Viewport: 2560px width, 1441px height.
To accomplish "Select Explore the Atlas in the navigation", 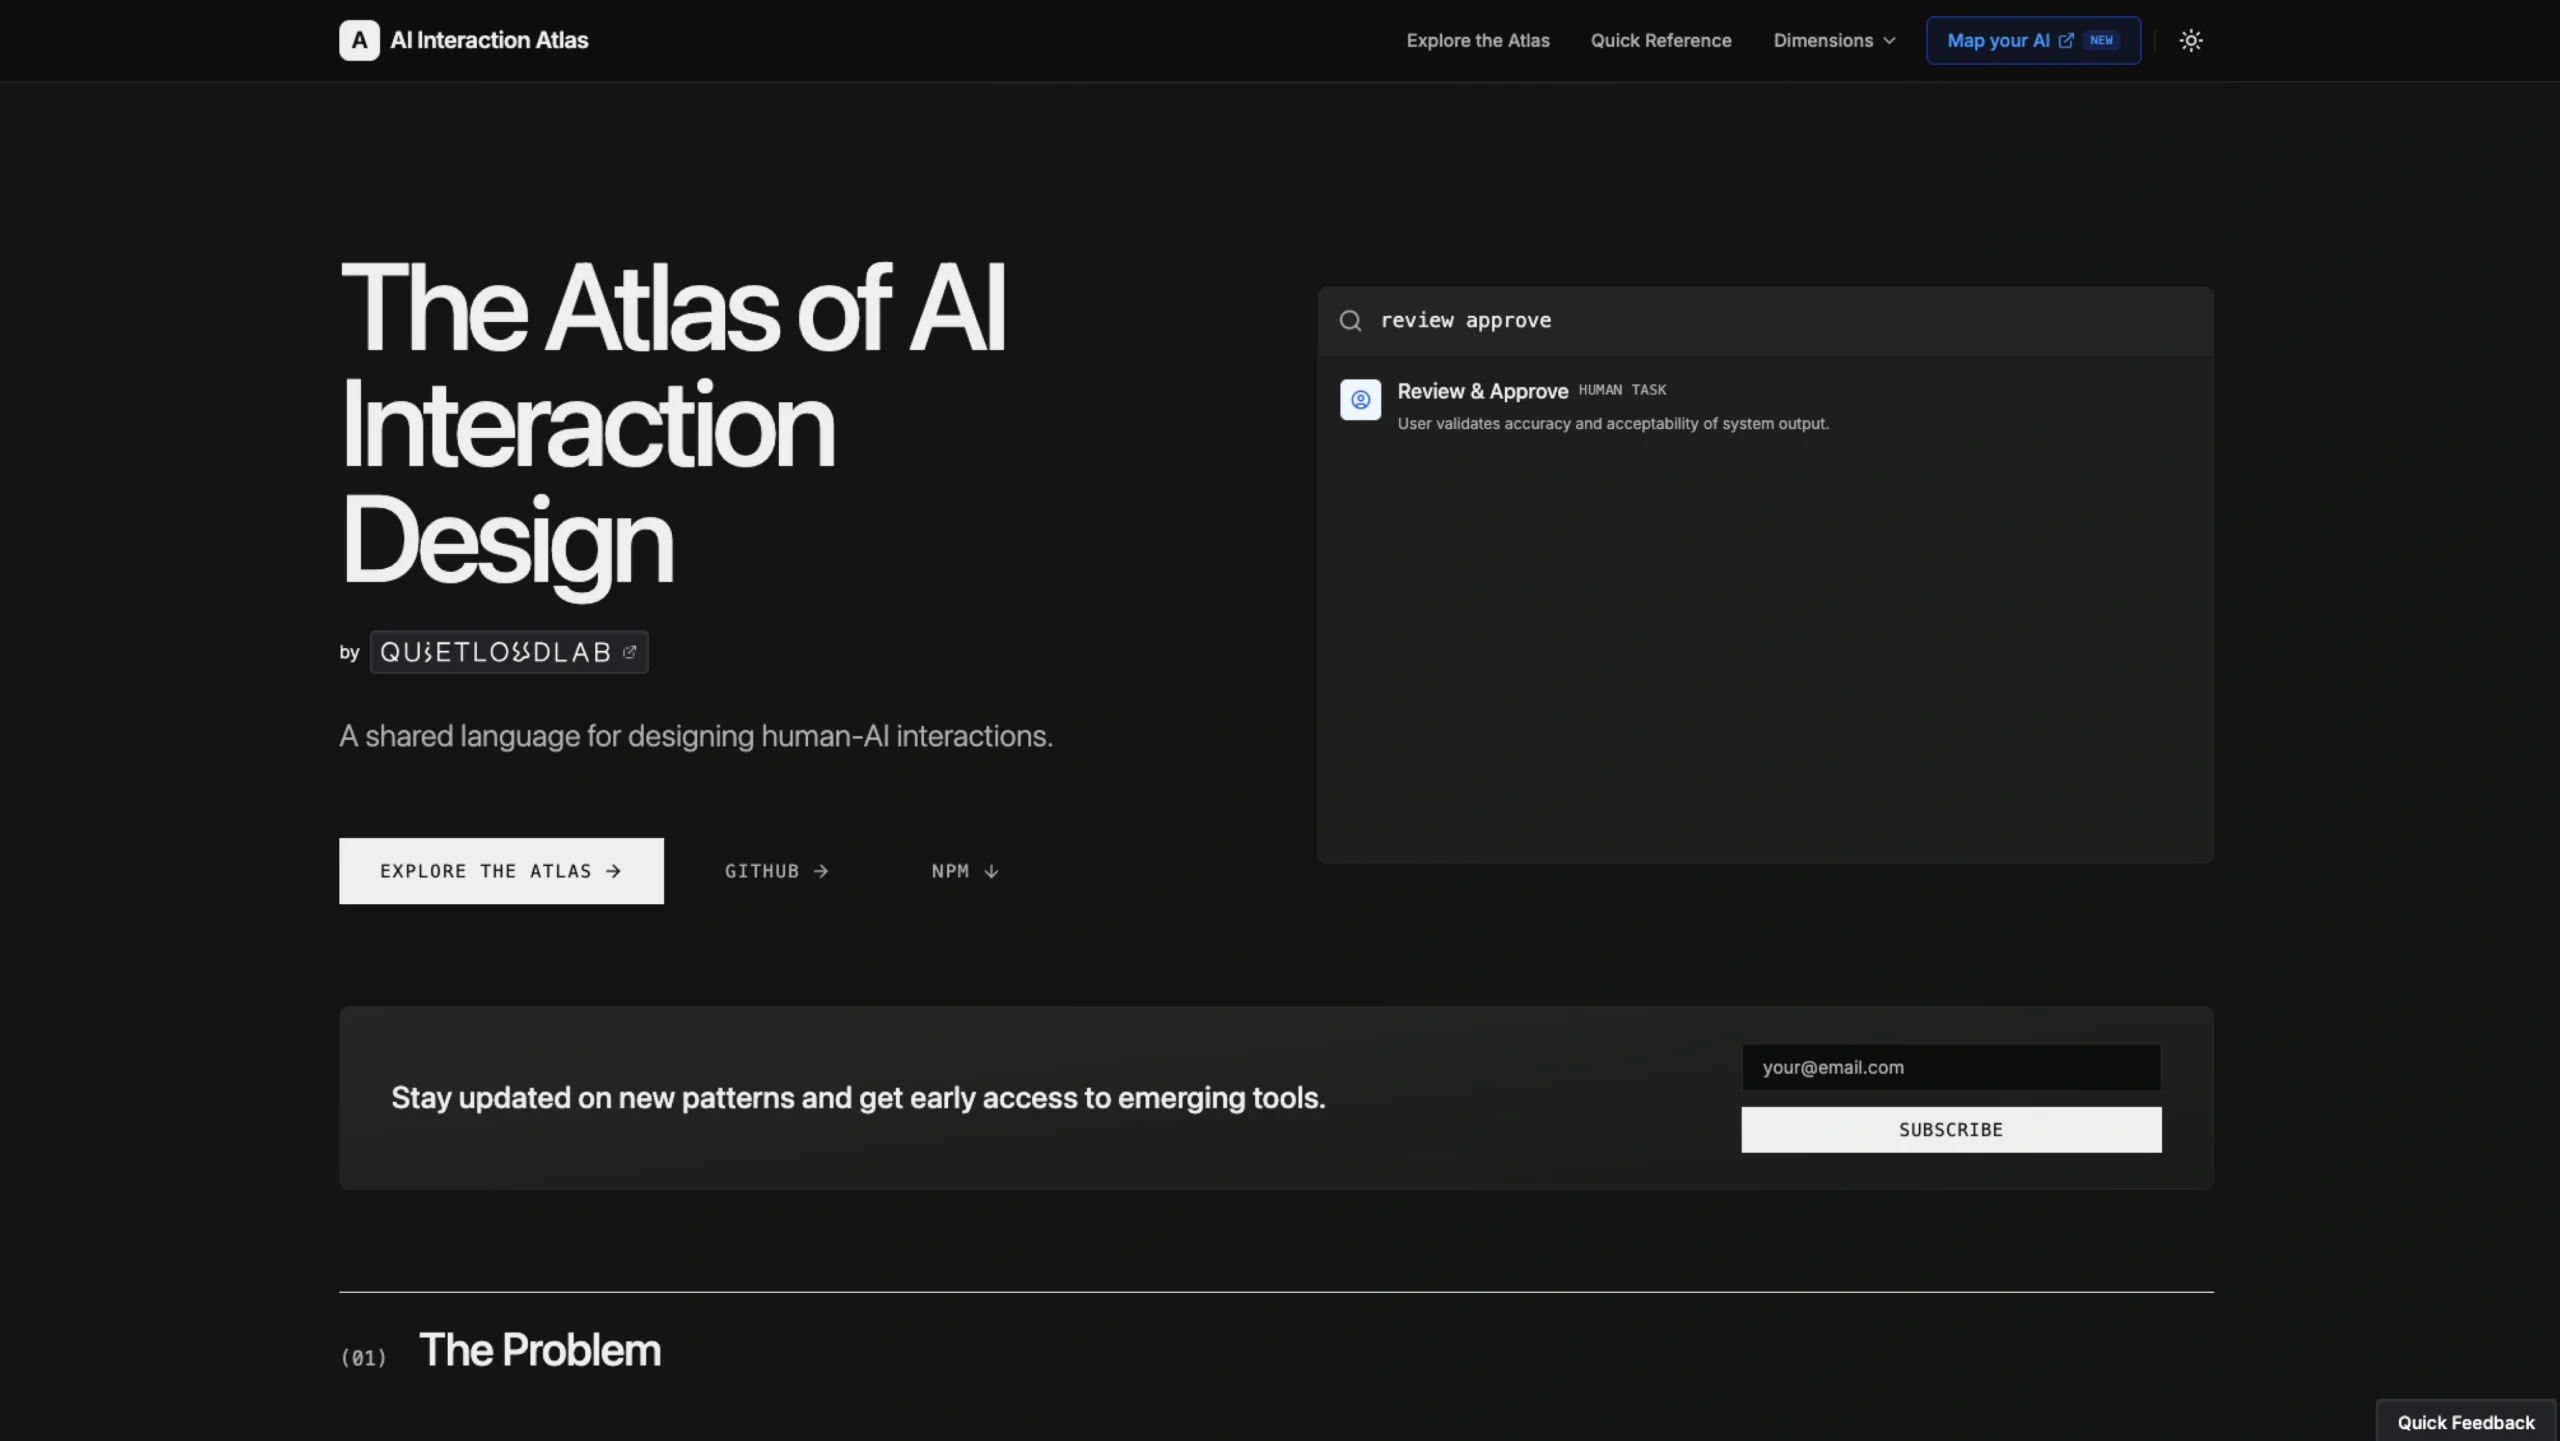I will 1478,40.
